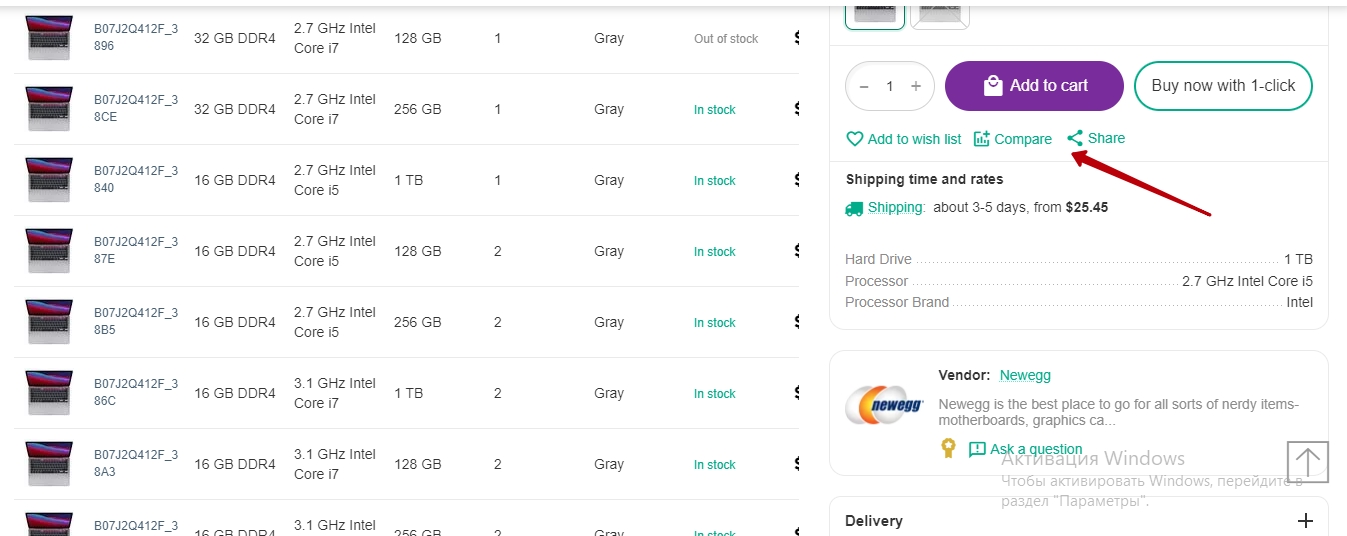Select the first product image thumbnail
The width and height of the screenshot is (1347, 536).
(875, 12)
